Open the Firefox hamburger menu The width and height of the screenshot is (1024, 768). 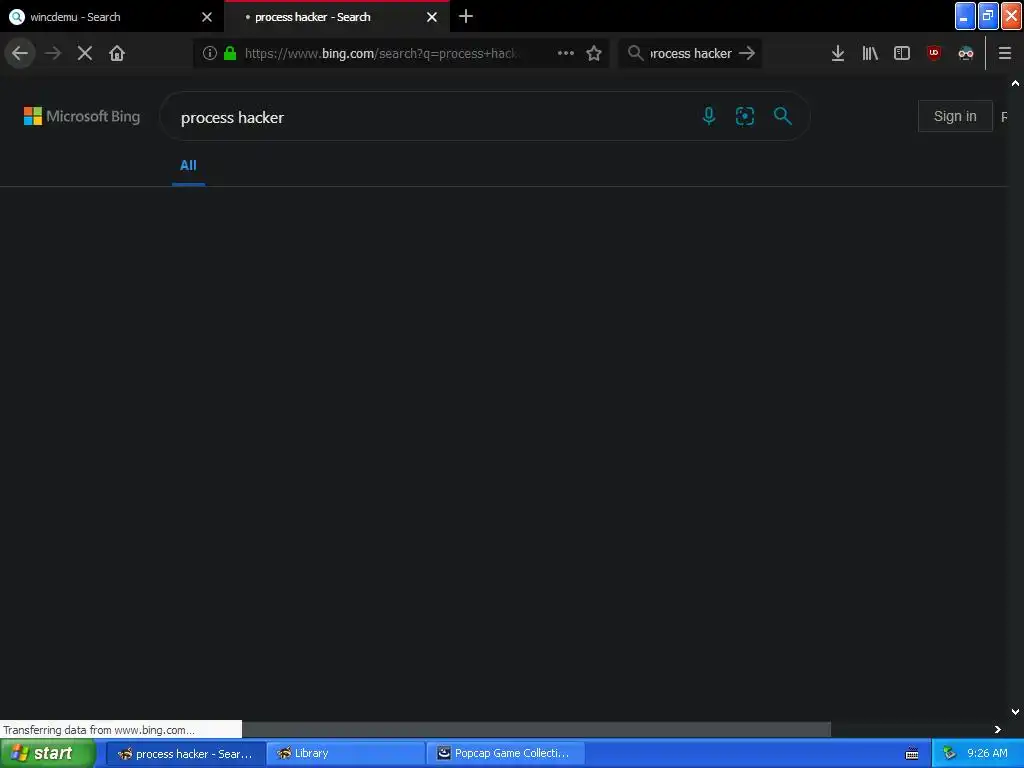coord(1005,53)
